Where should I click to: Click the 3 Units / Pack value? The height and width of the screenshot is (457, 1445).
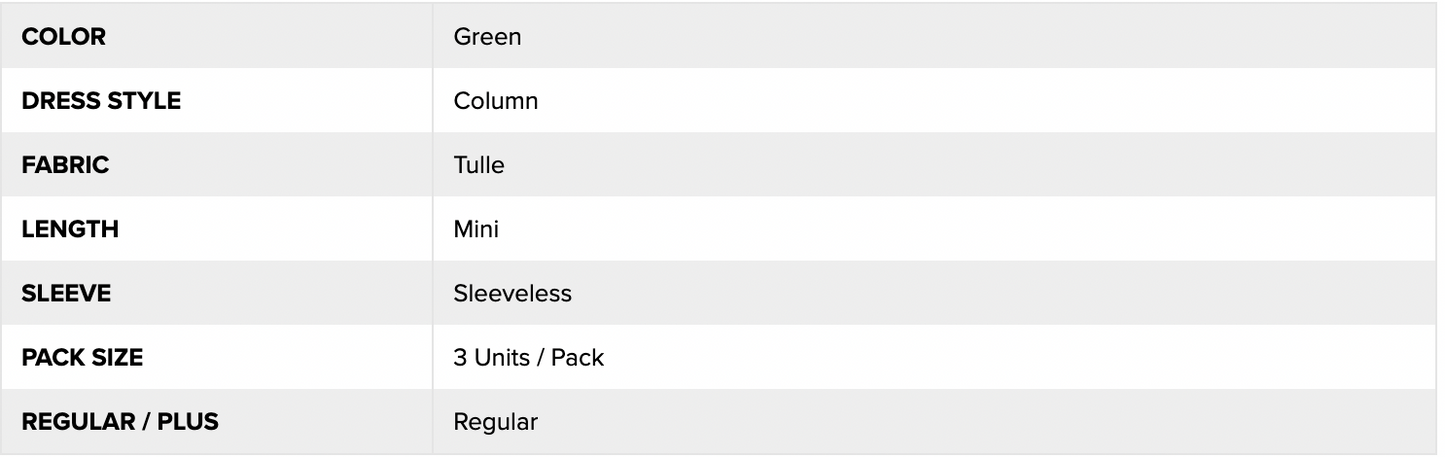(x=528, y=357)
